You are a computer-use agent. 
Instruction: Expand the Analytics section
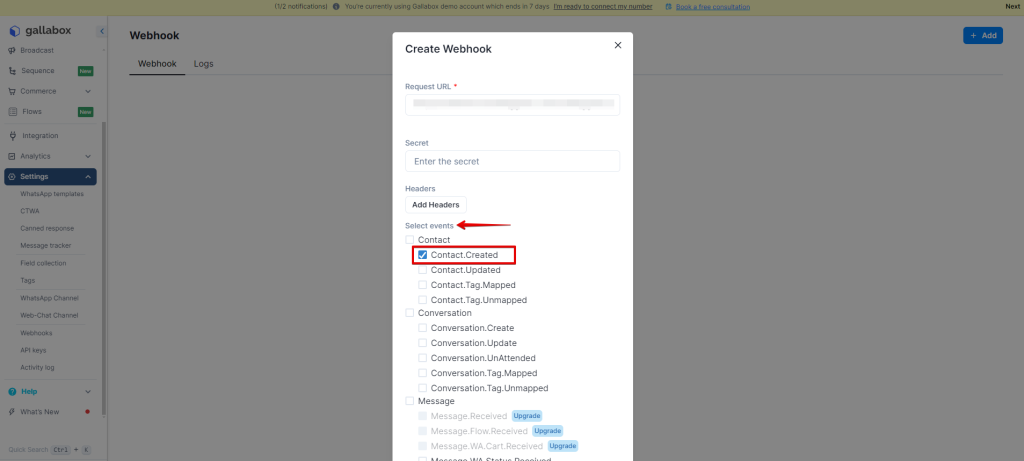[x=88, y=156]
